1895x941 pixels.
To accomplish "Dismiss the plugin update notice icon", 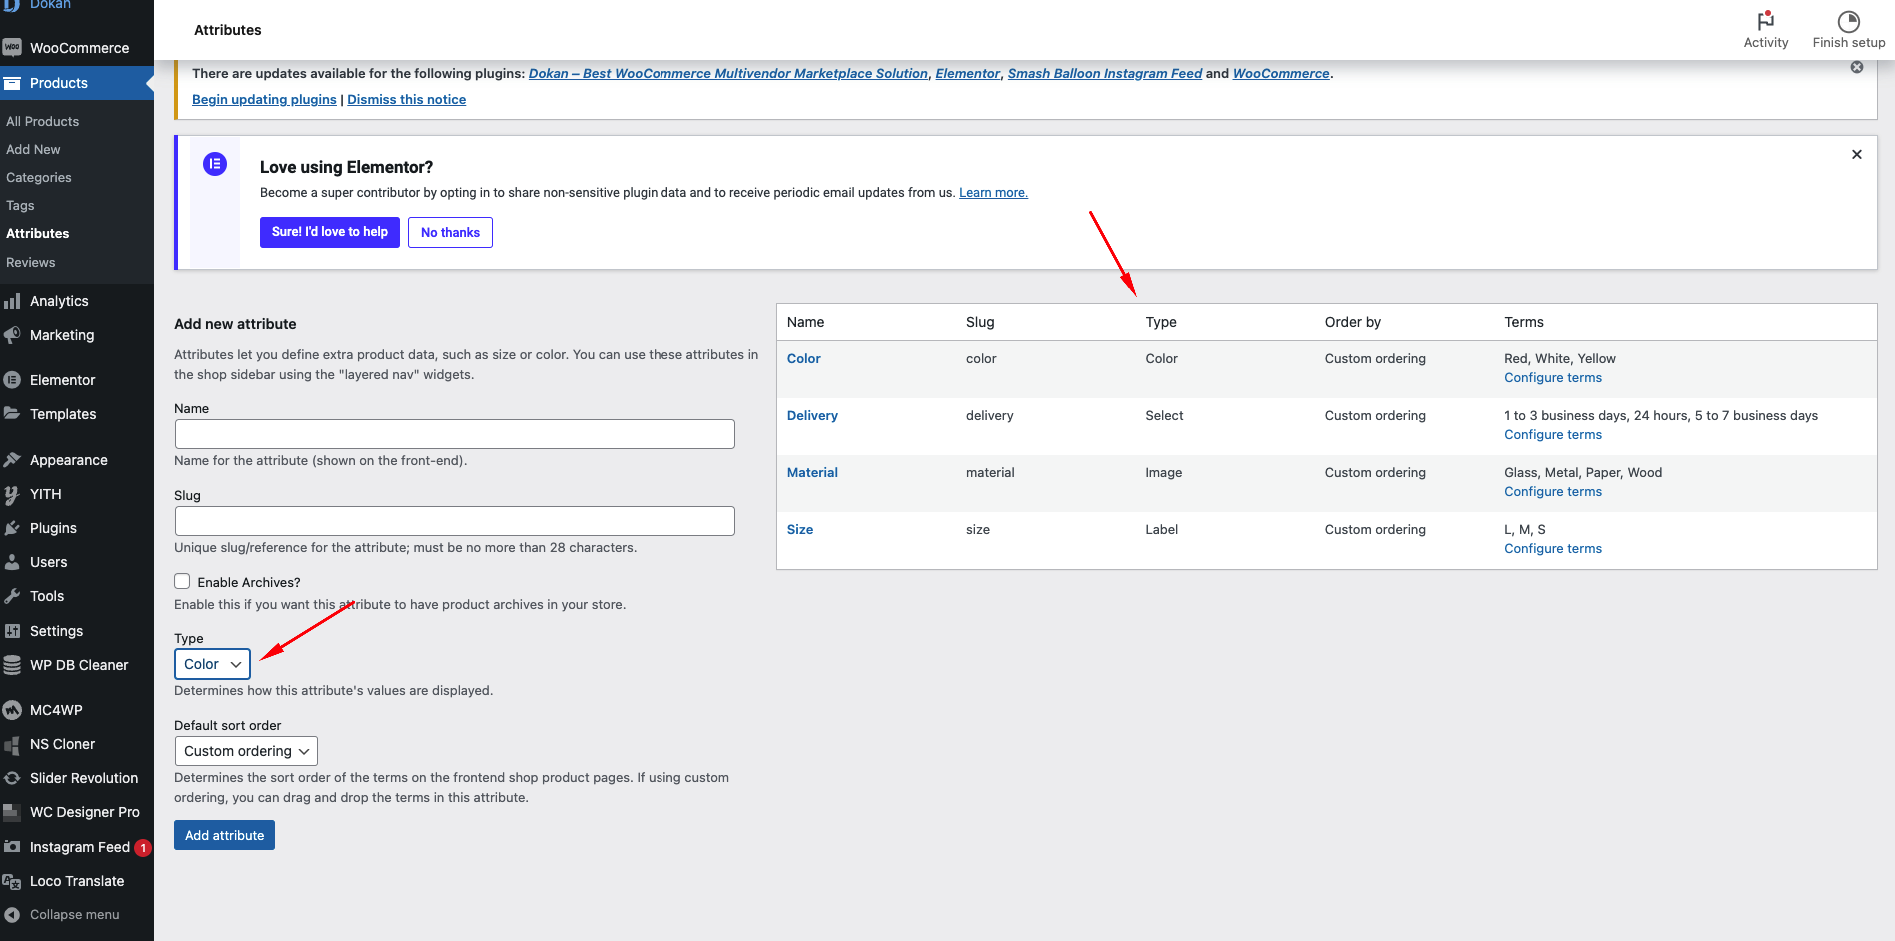I will 1856,67.
